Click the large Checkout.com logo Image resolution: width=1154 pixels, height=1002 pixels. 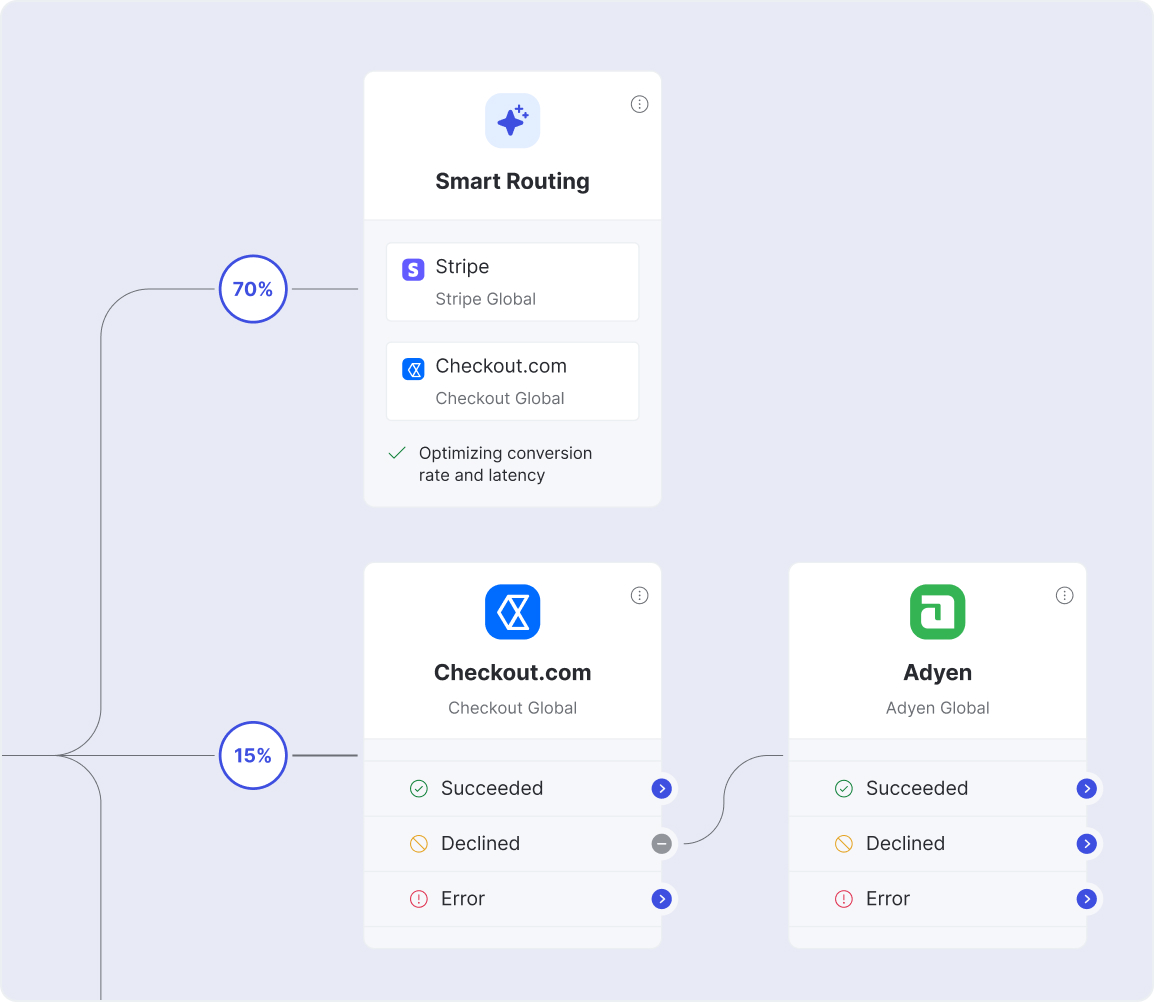pos(512,612)
